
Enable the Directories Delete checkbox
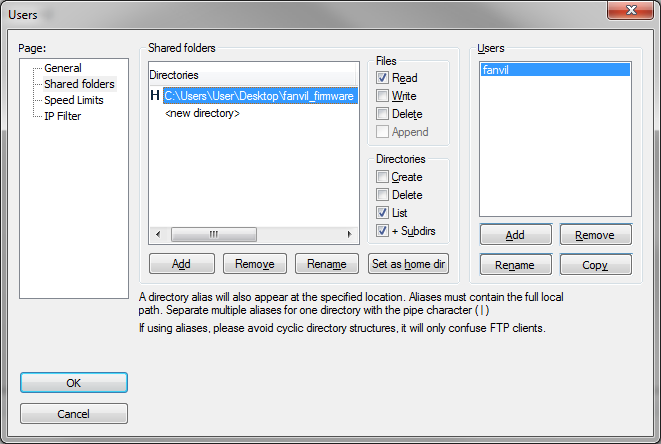pyautogui.click(x=382, y=195)
